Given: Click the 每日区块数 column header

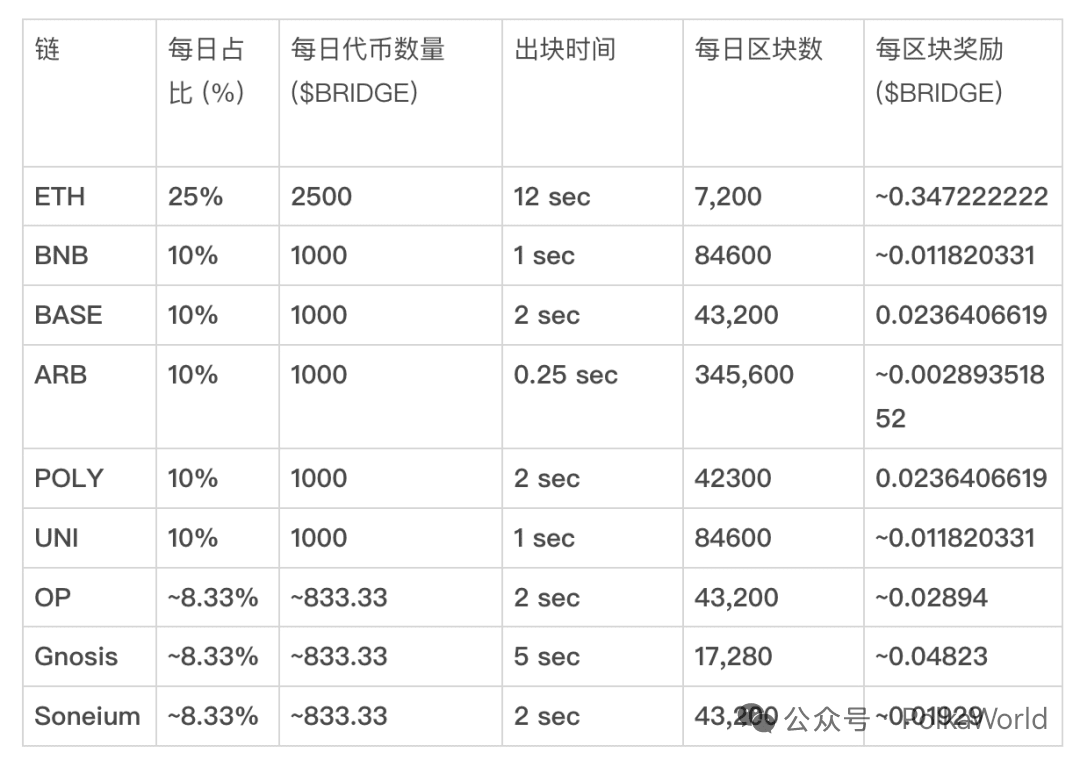Looking at the screenshot, I should (x=758, y=49).
